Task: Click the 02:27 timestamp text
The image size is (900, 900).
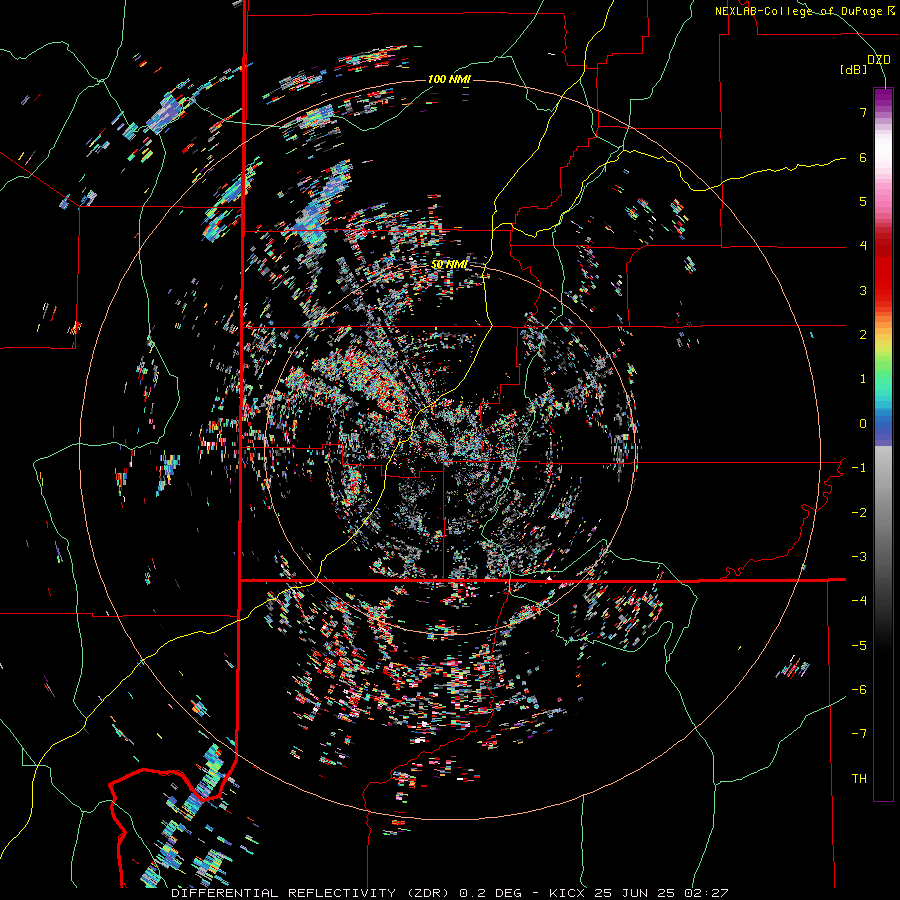Action: click(706, 893)
